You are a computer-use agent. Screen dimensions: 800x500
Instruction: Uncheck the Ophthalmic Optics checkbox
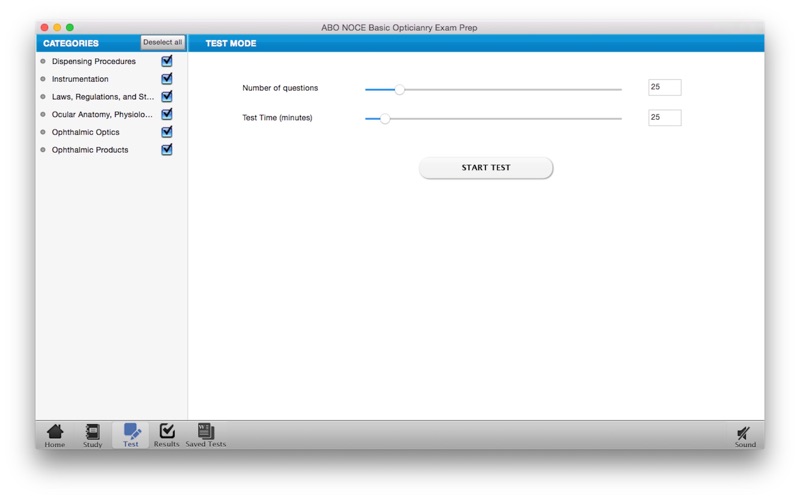pos(167,132)
